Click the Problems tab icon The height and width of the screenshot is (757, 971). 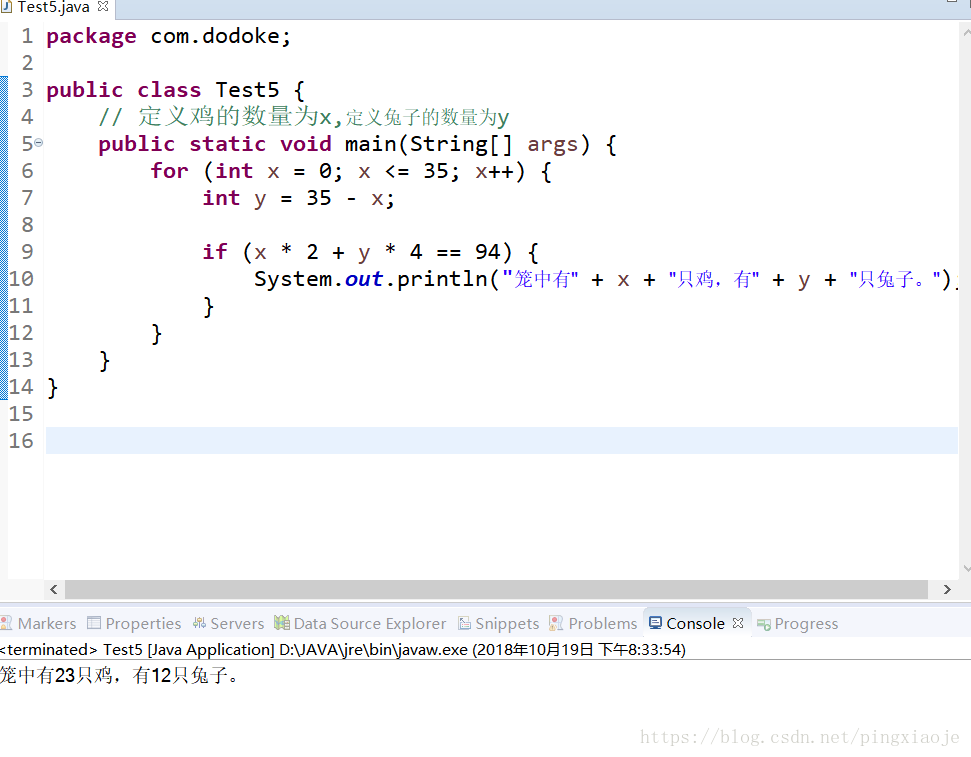click(556, 623)
